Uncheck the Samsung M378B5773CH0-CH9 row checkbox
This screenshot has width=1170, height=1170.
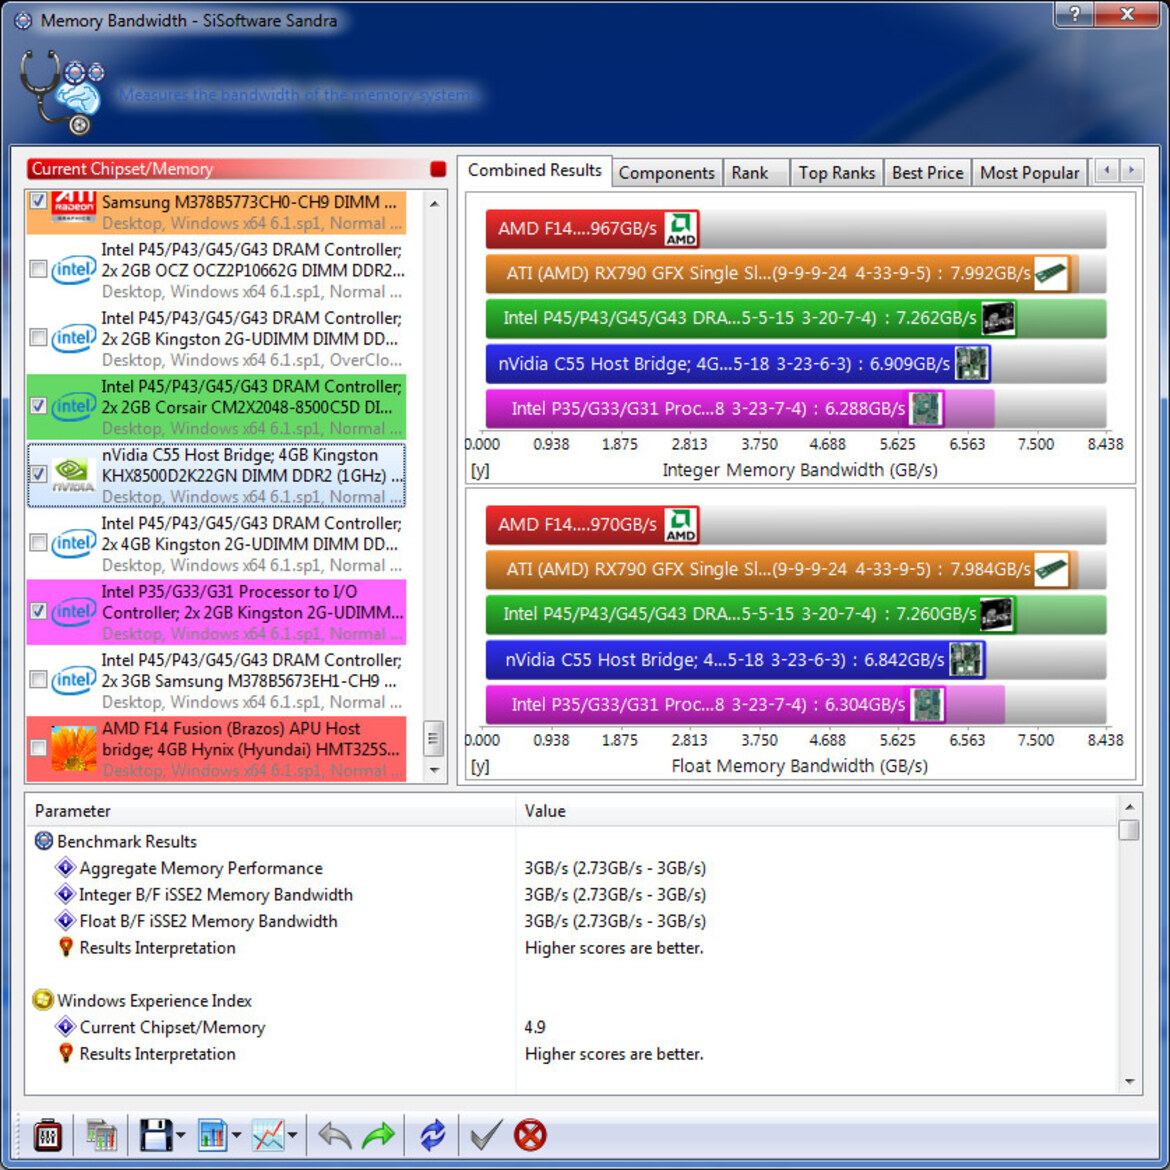click(38, 201)
